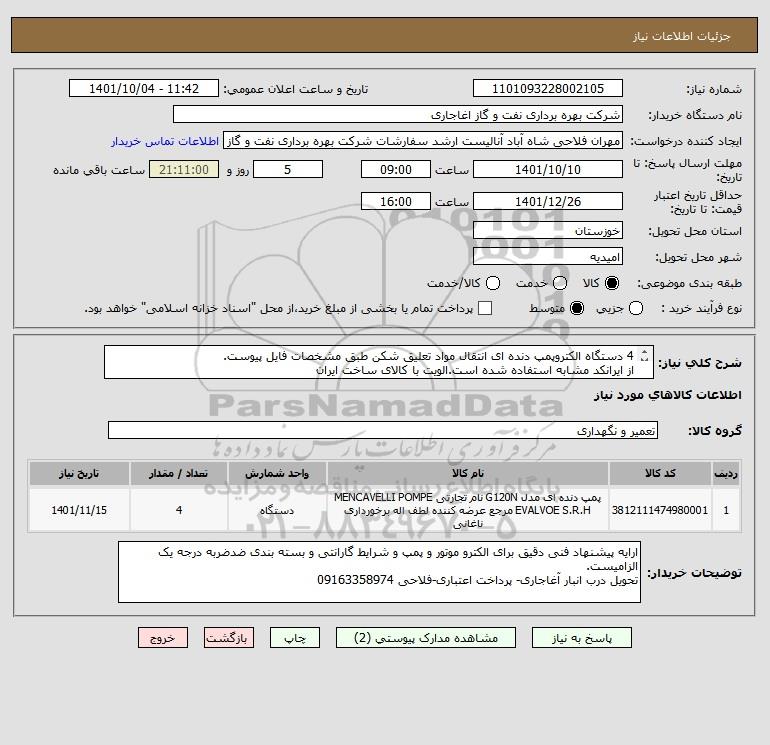Select the کالا radio button
The width and height of the screenshot is (770, 745).
612,283
